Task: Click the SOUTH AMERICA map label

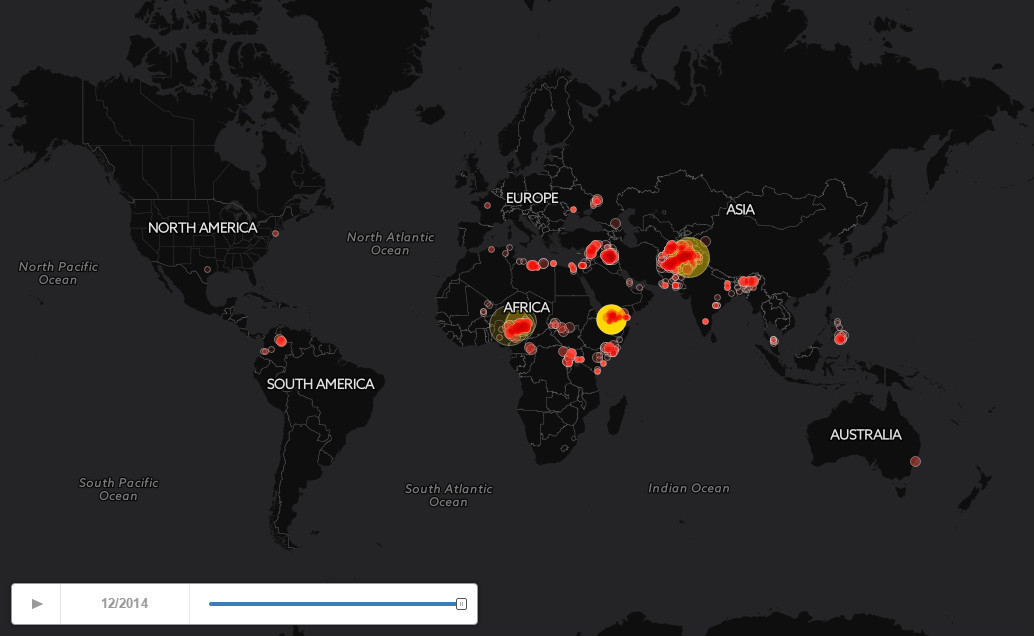Action: pyautogui.click(x=320, y=384)
